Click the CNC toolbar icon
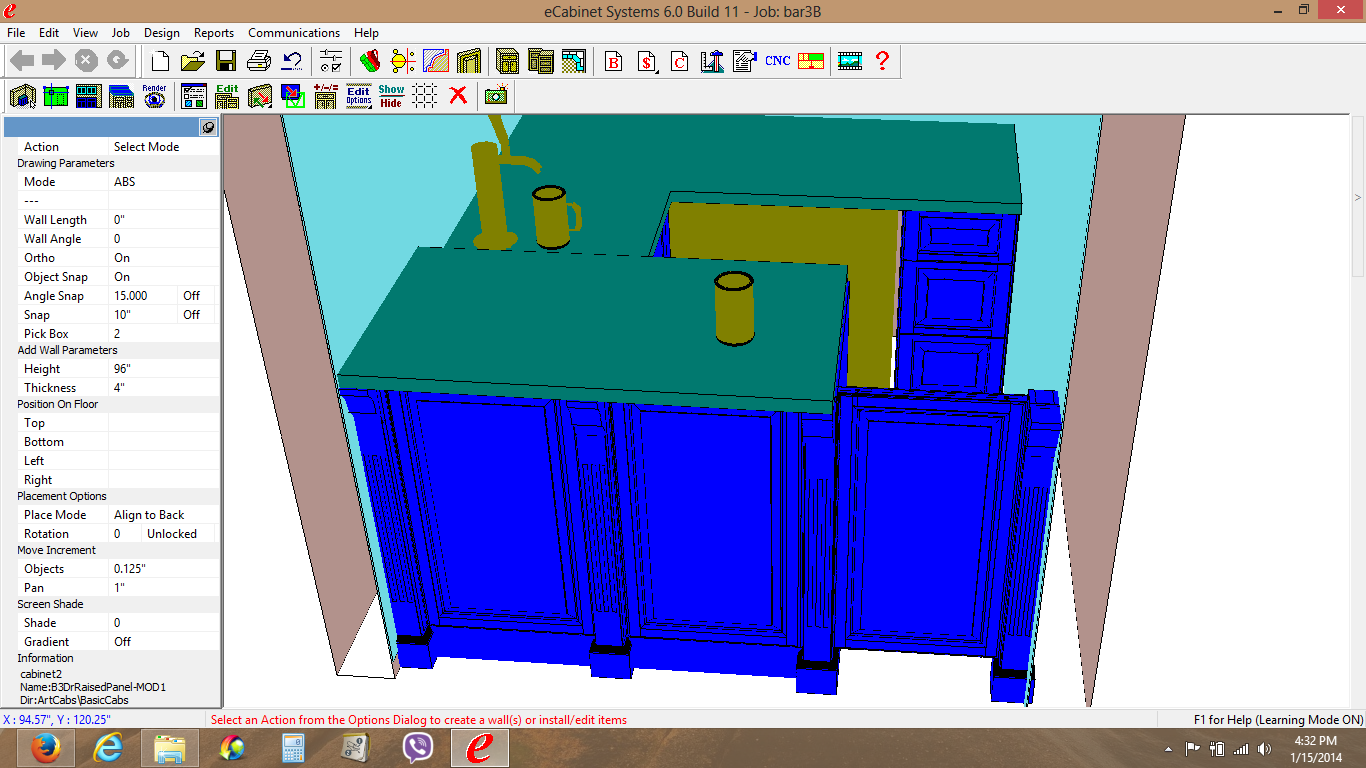Screen dimensions: 1366x768 coord(777,61)
